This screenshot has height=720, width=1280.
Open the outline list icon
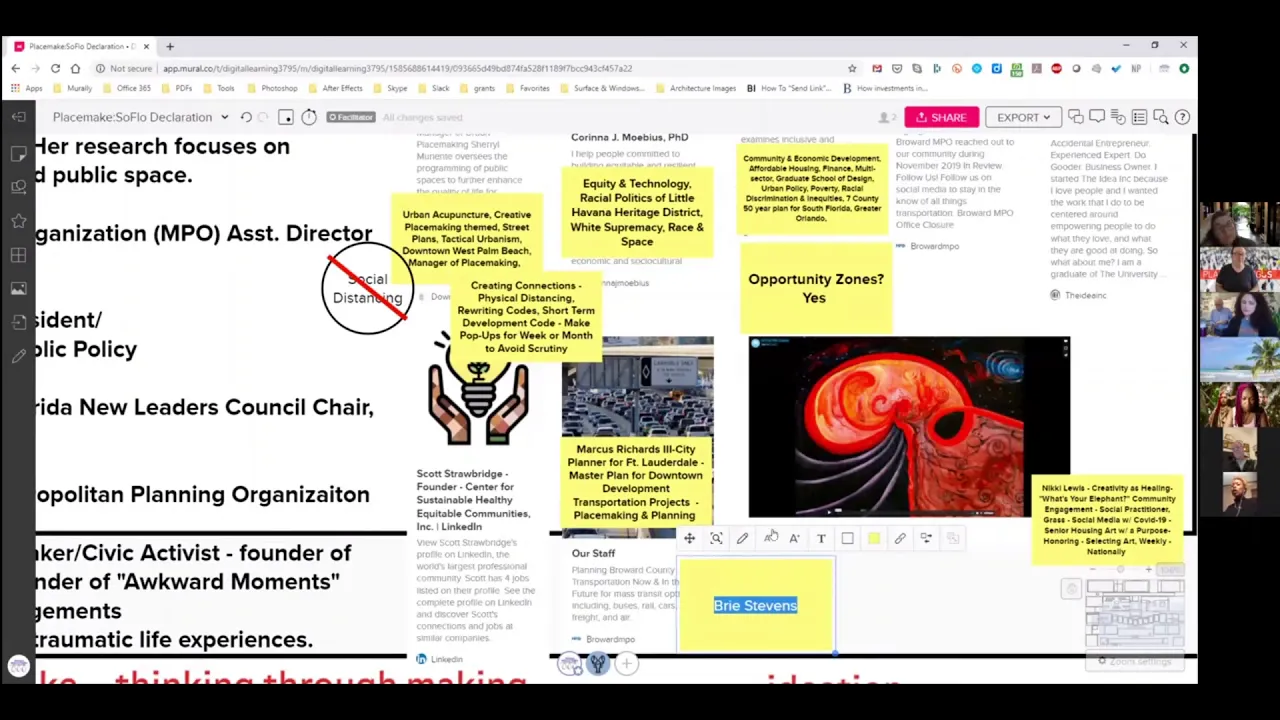(1140, 117)
